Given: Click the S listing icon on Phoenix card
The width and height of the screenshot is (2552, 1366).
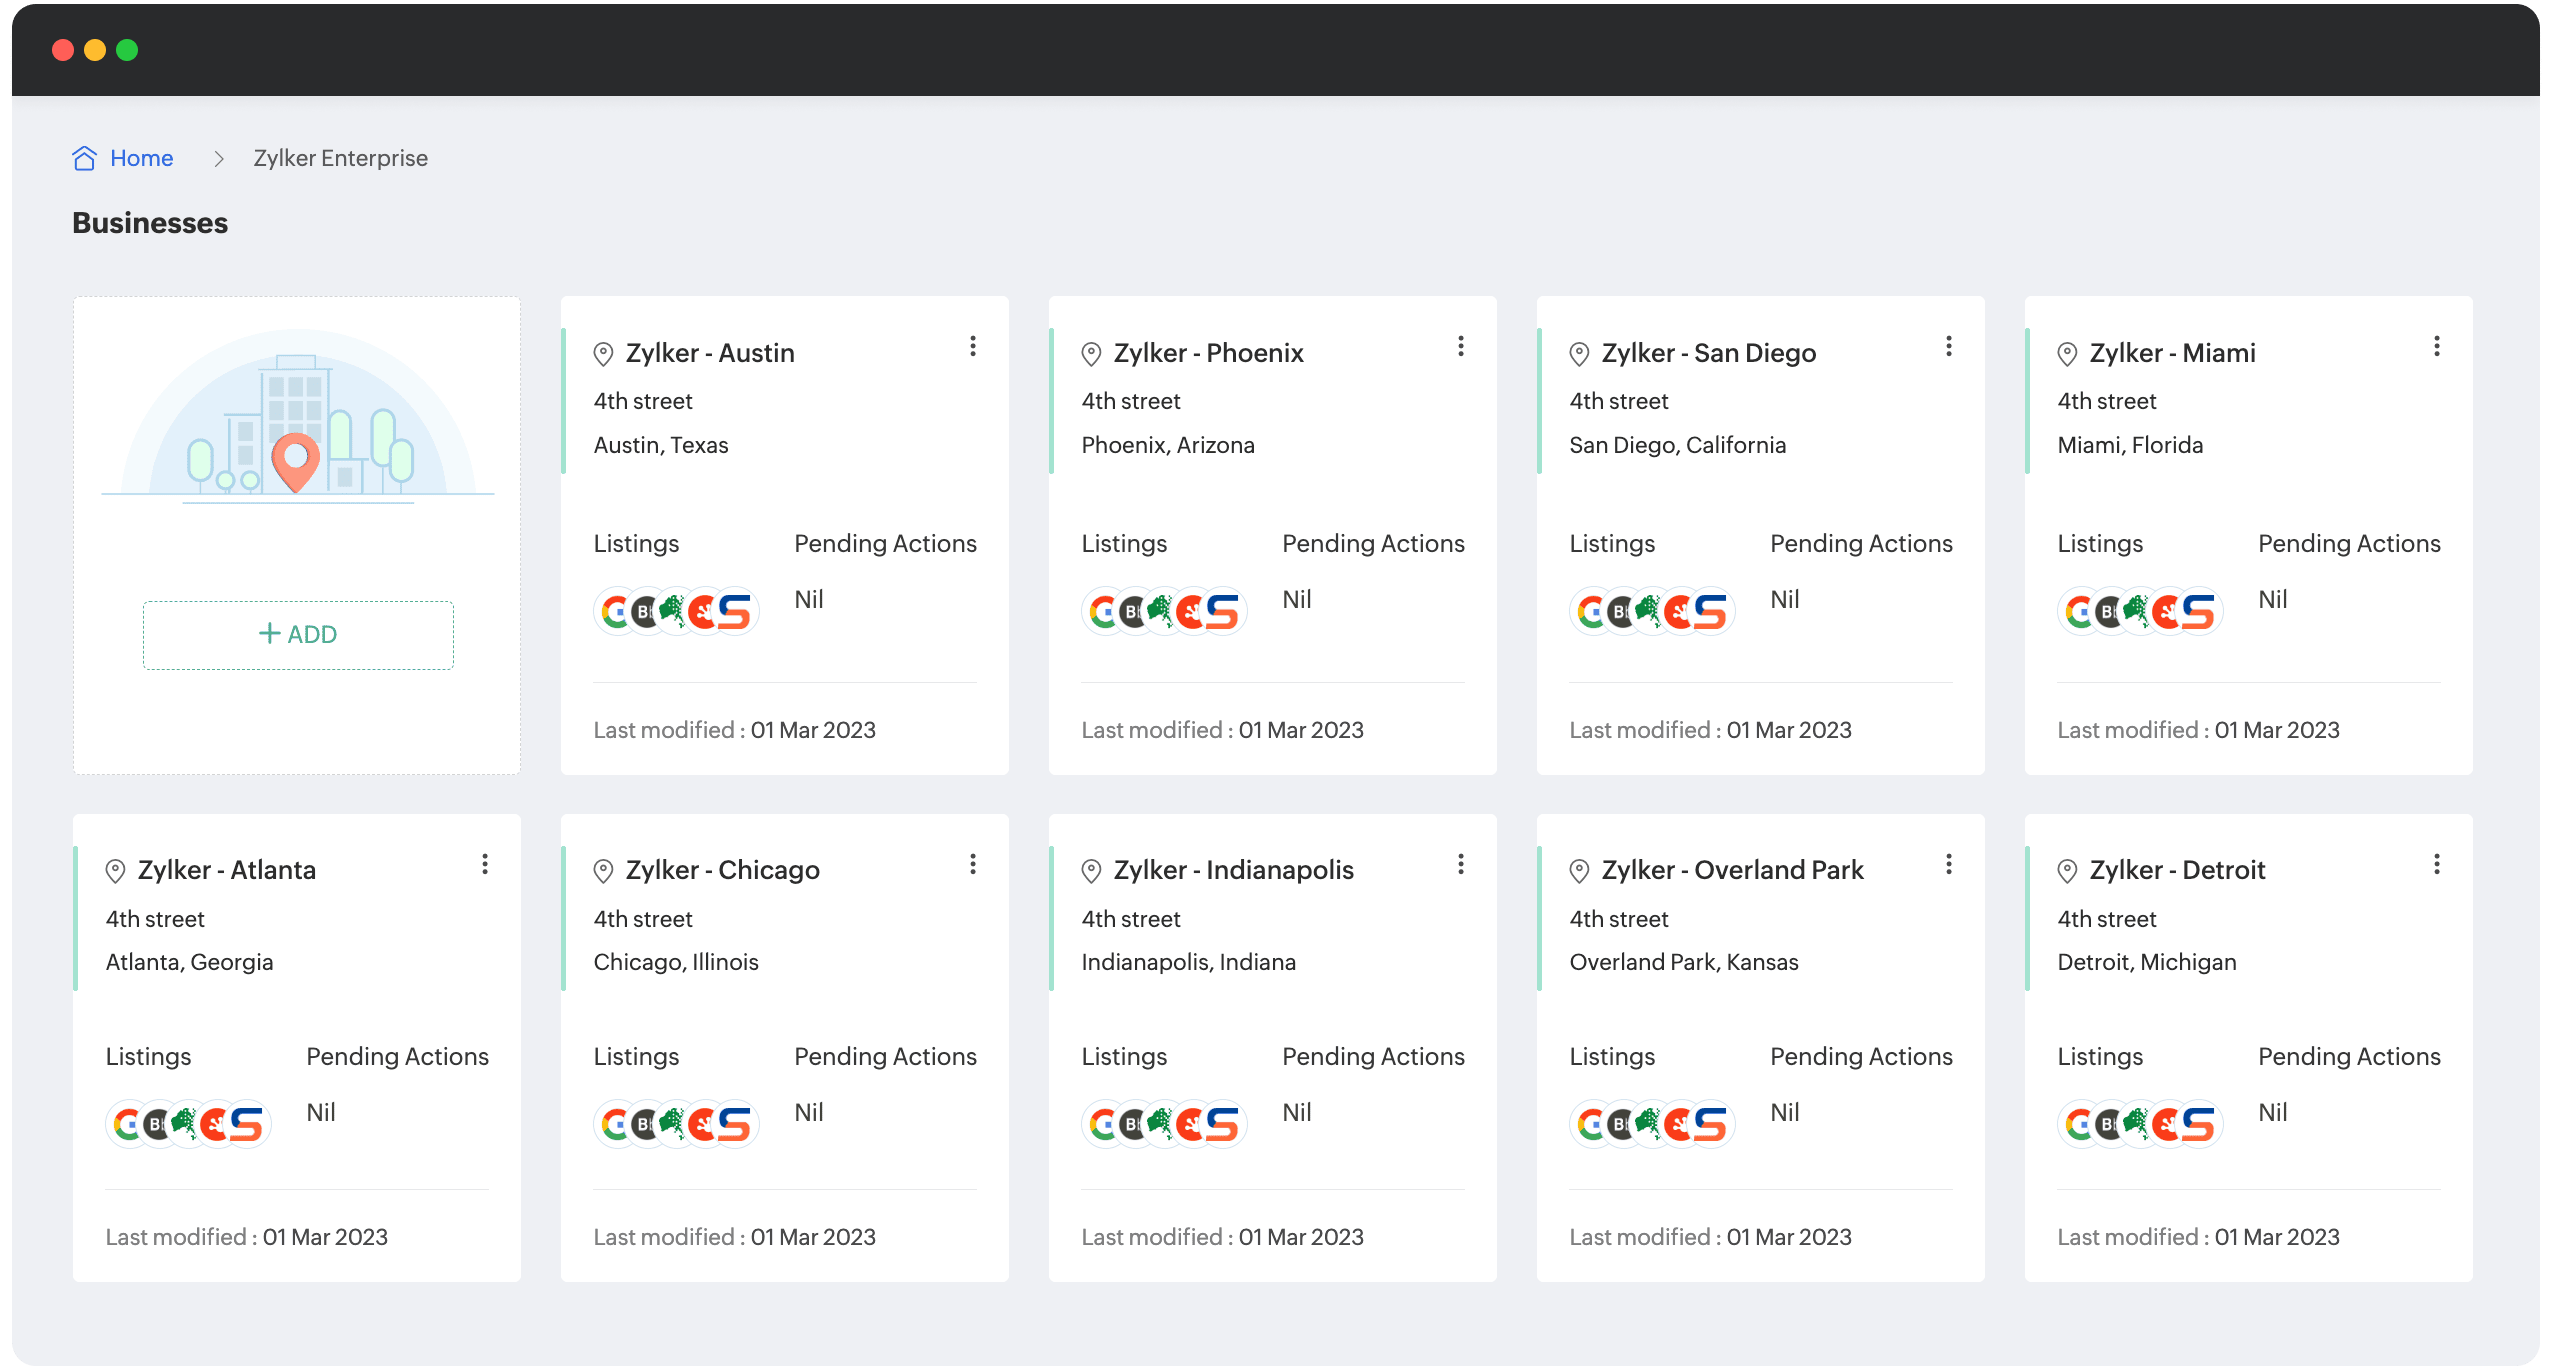Looking at the screenshot, I should click(1222, 611).
